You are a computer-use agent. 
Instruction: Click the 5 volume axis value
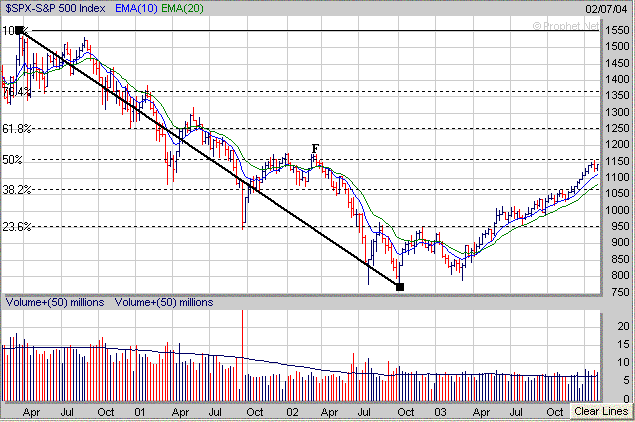626,380
